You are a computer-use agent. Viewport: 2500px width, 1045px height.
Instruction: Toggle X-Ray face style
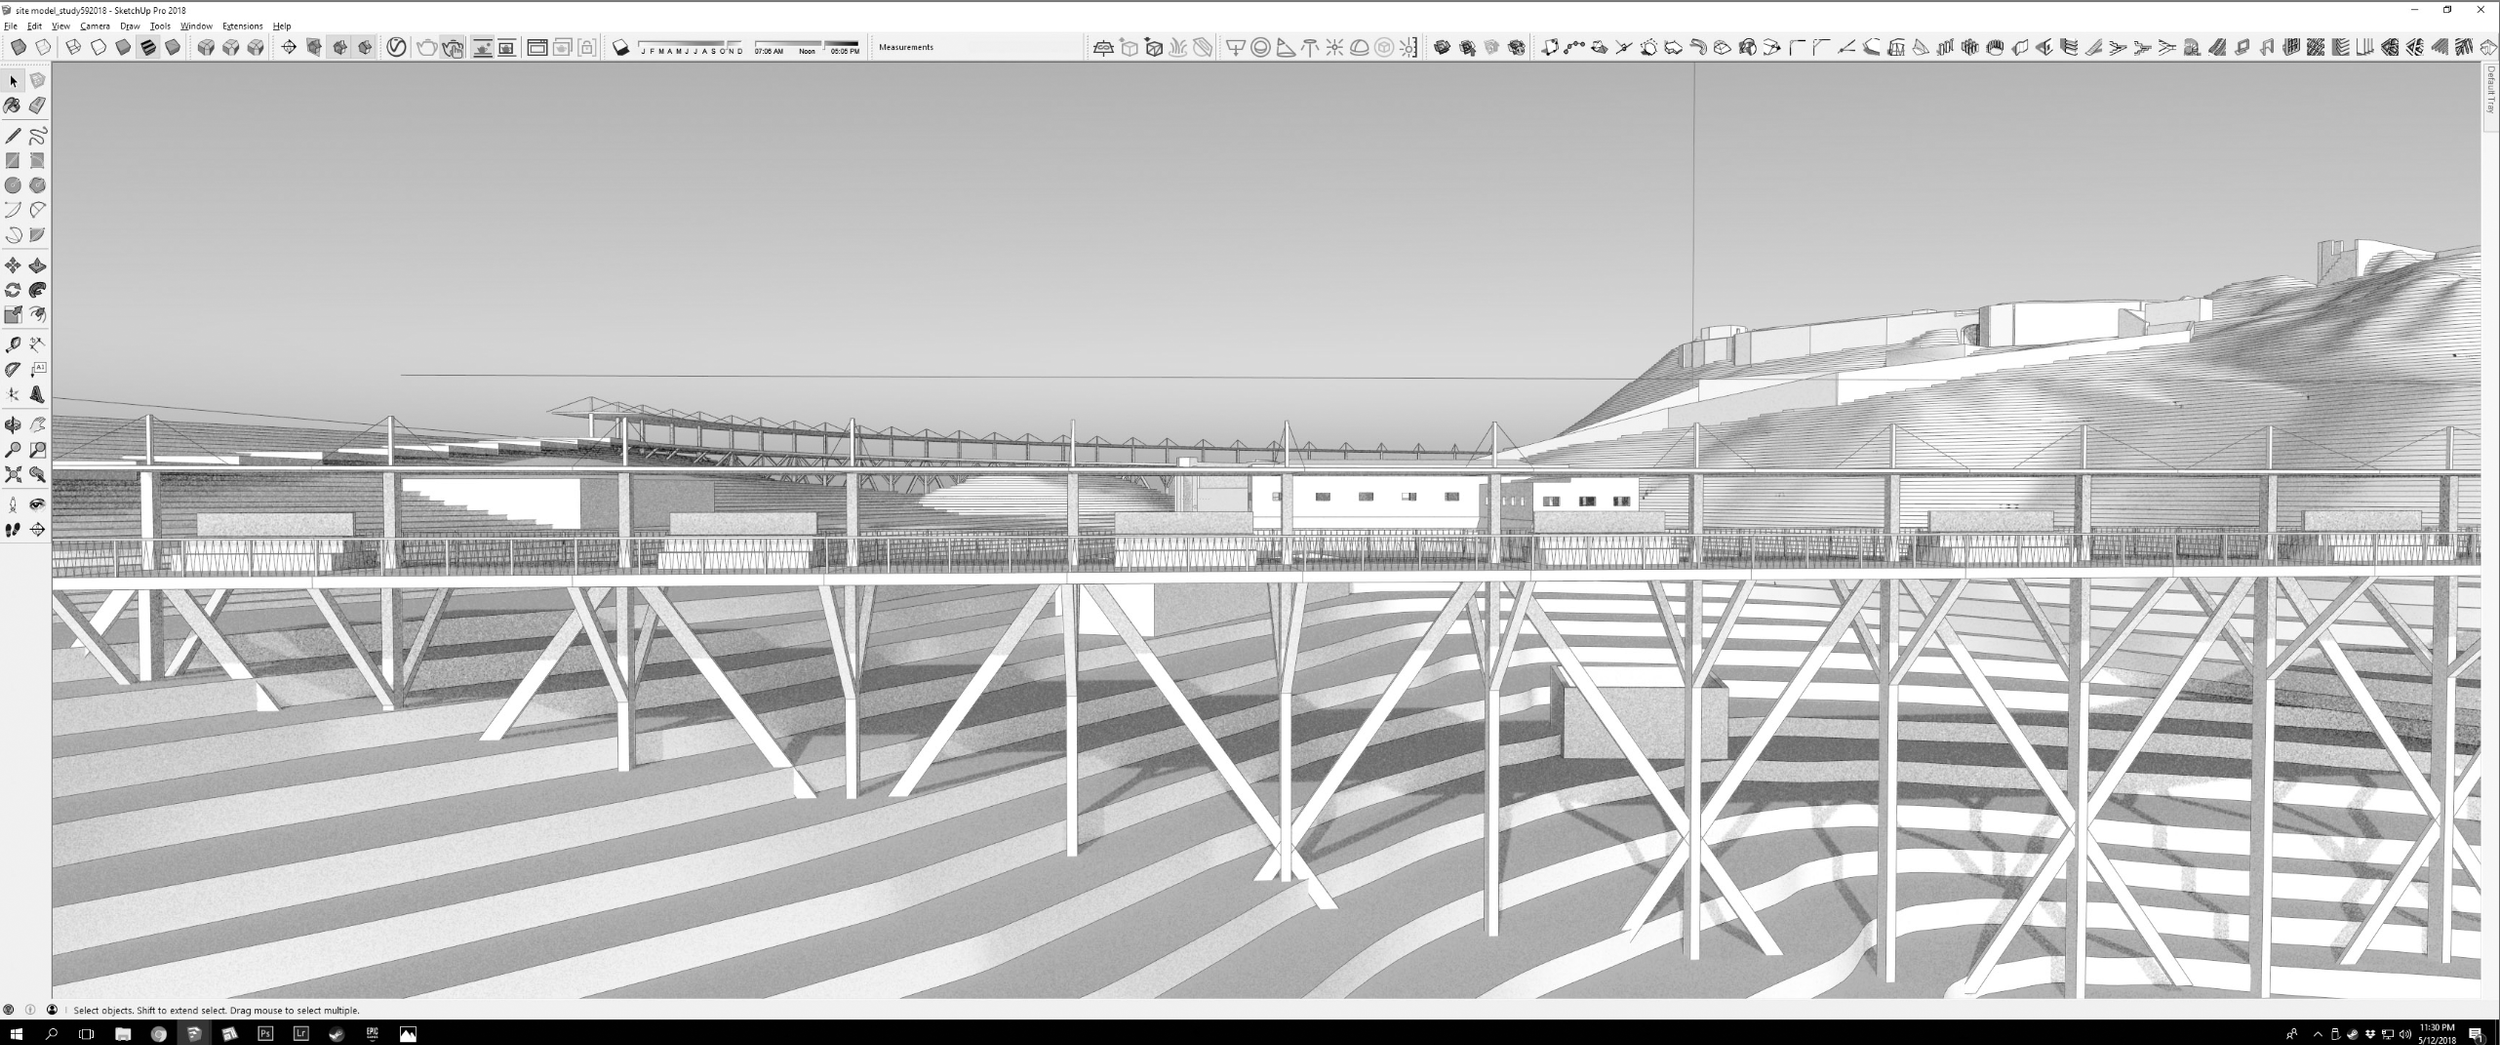click(x=18, y=47)
